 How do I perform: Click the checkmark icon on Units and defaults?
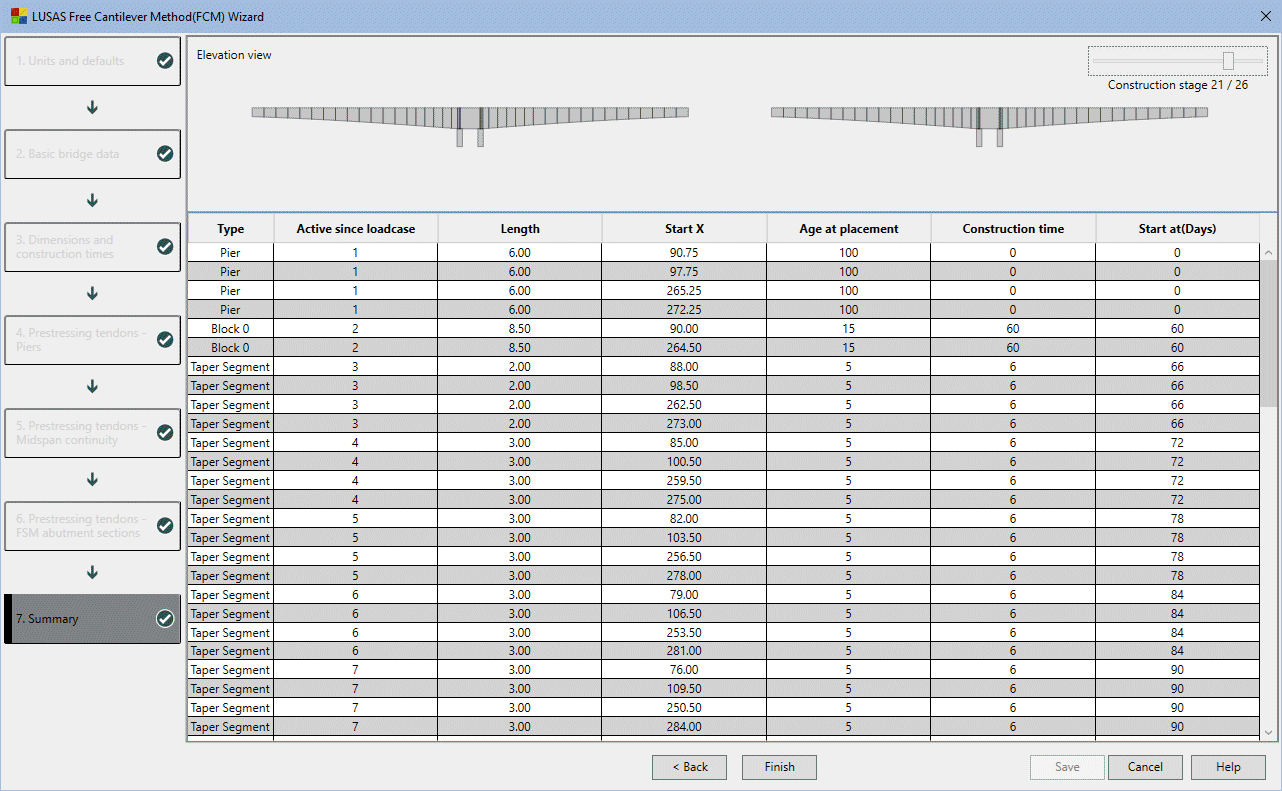click(165, 61)
